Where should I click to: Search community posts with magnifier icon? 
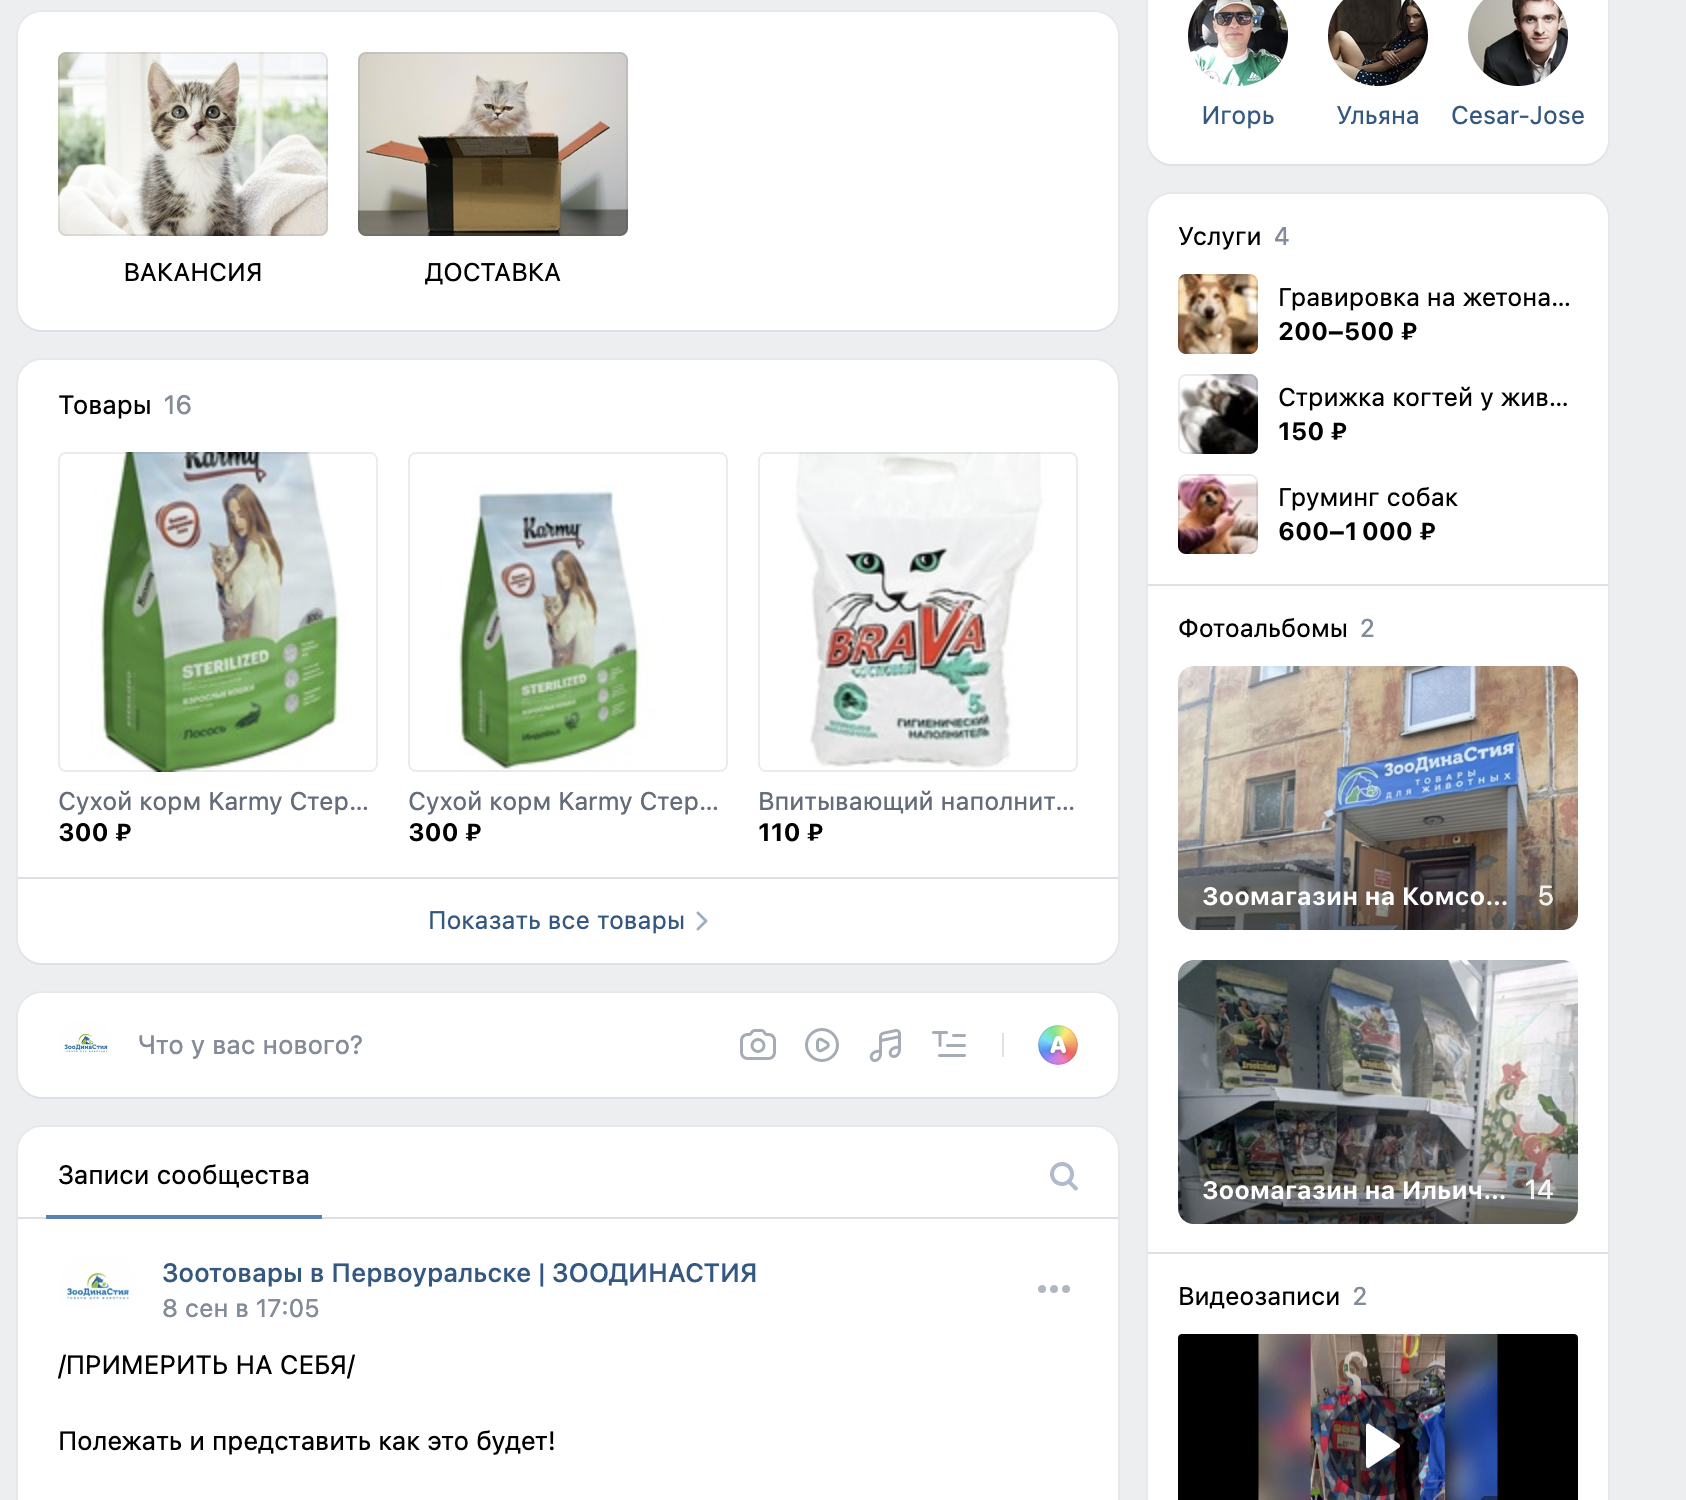point(1063,1176)
